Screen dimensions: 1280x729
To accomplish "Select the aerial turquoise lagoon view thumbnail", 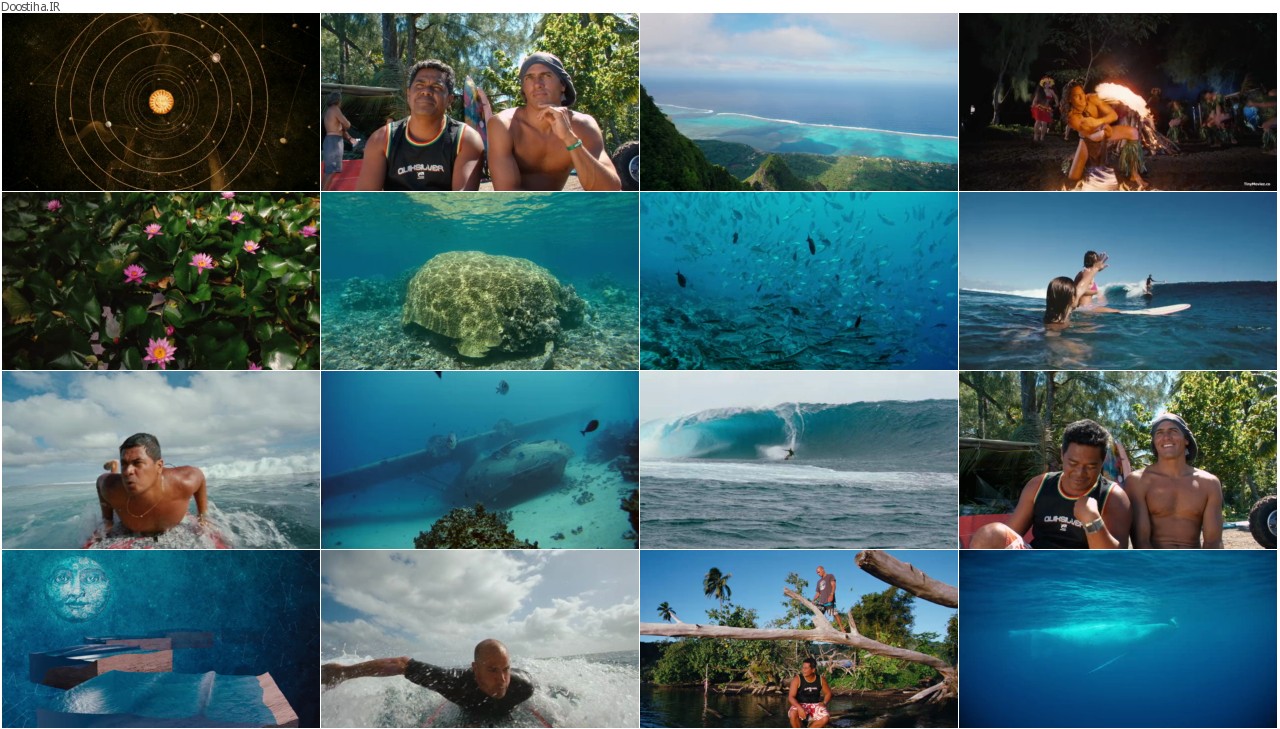I will [799, 102].
